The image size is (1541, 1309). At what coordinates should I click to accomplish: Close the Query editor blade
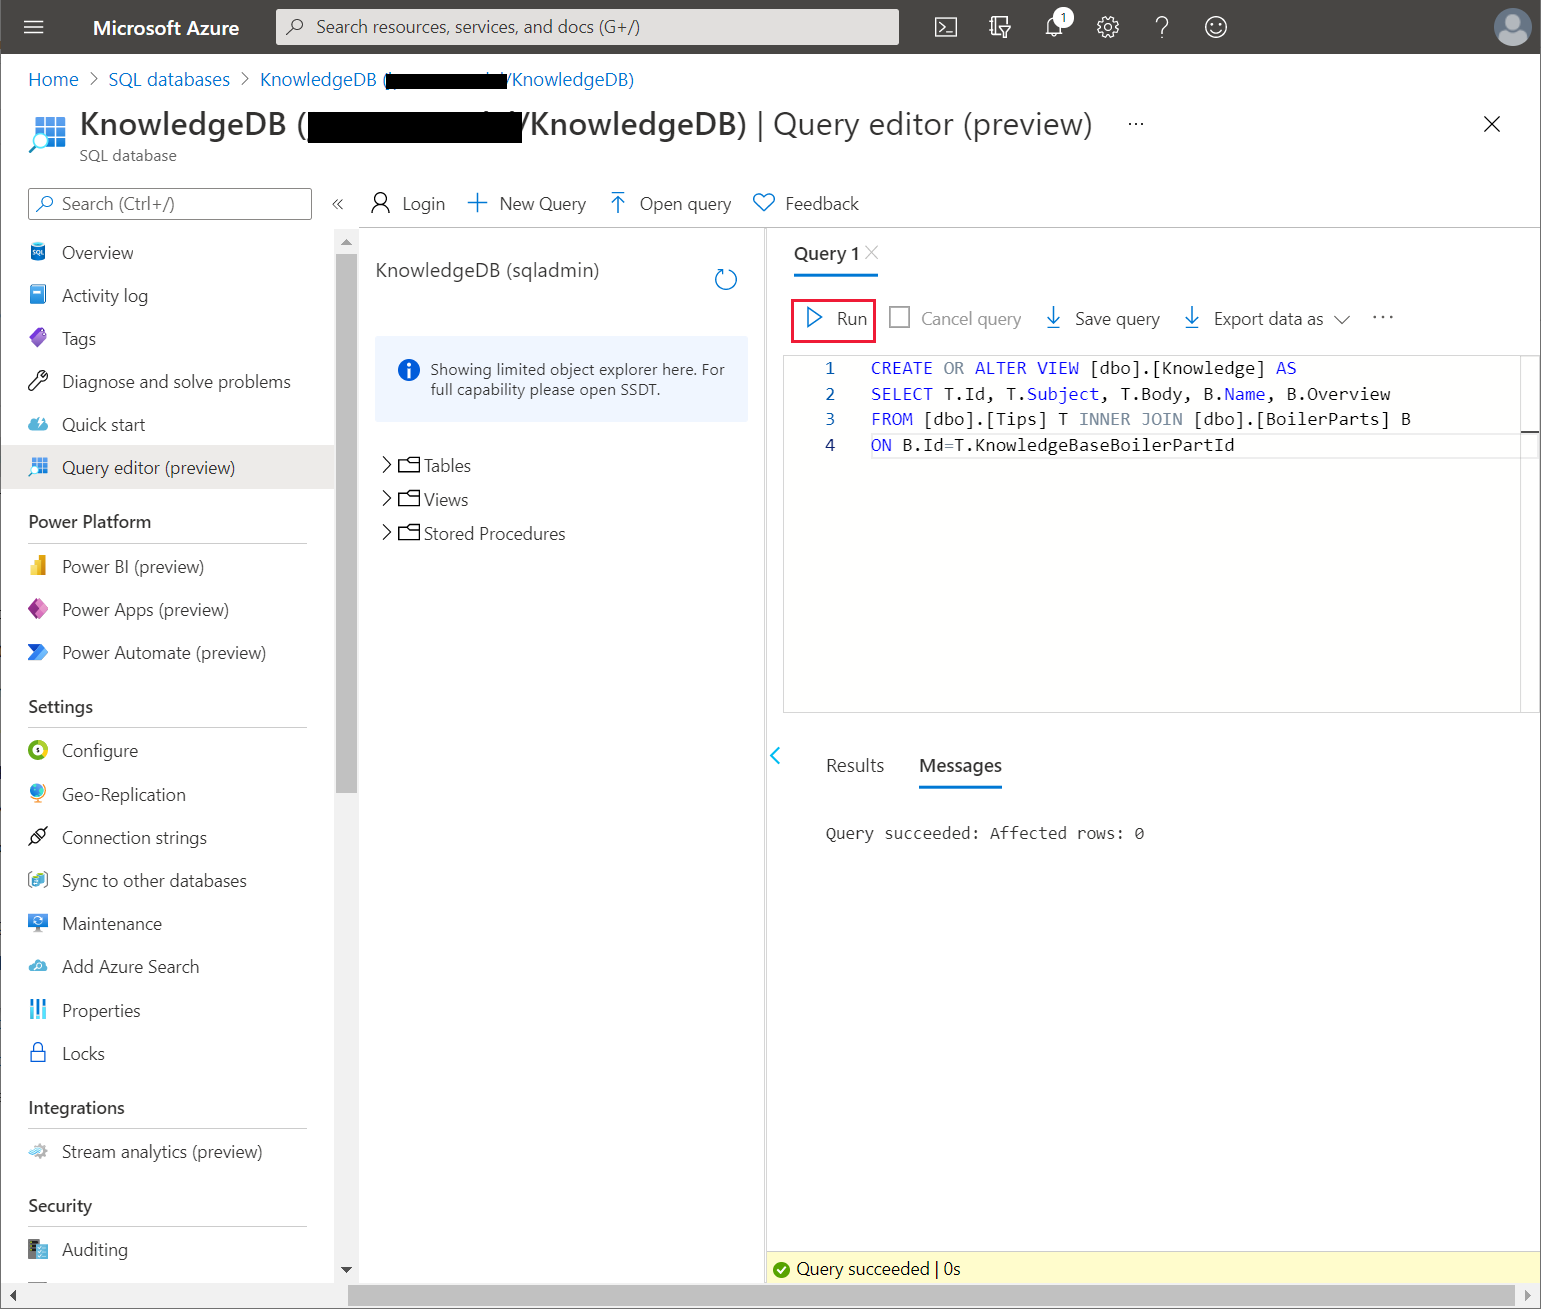coord(1492,124)
